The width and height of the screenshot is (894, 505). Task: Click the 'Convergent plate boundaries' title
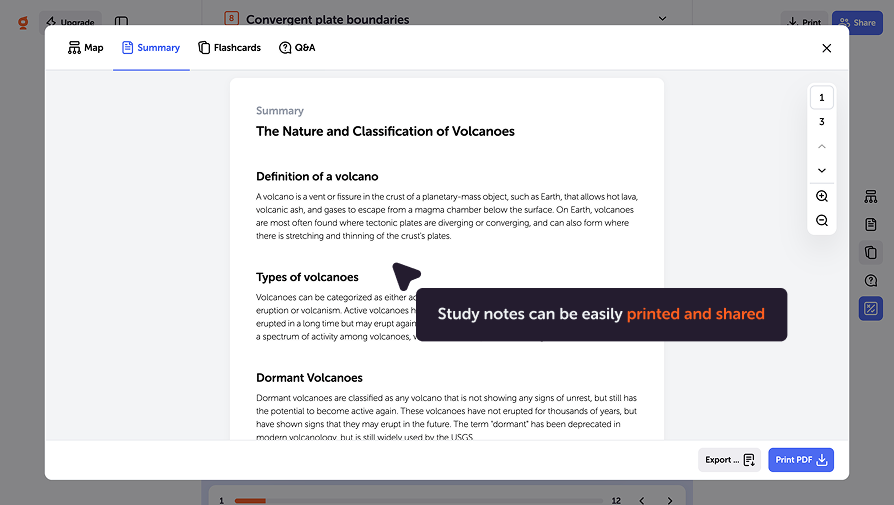pyautogui.click(x=327, y=19)
